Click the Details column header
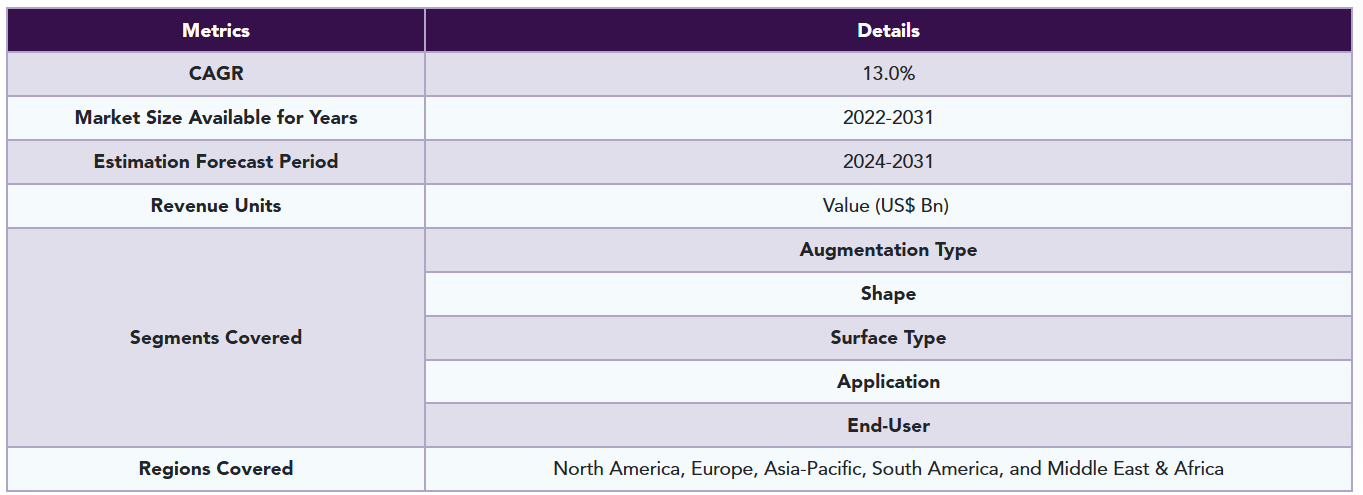 pos(888,30)
